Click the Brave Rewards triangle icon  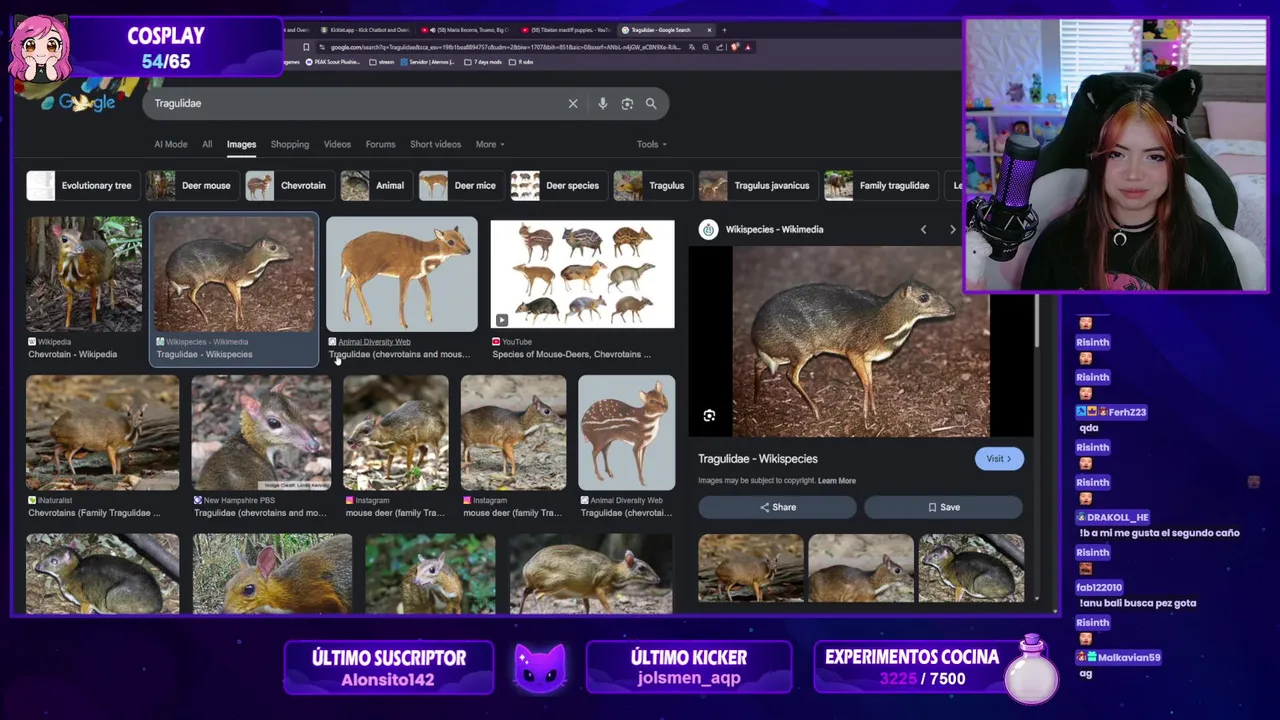748,47
